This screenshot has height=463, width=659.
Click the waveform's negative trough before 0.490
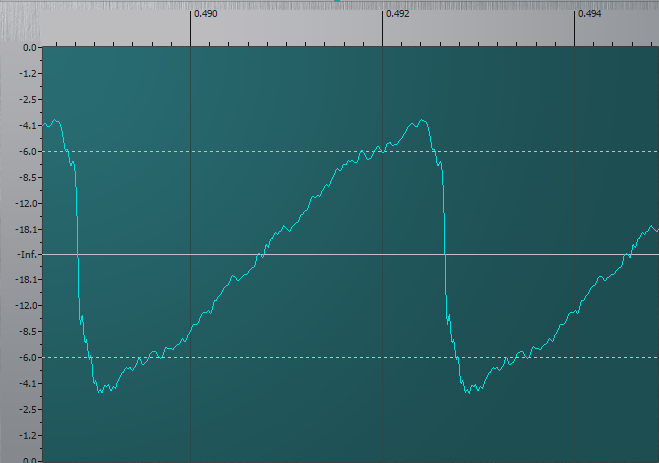click(x=101, y=392)
